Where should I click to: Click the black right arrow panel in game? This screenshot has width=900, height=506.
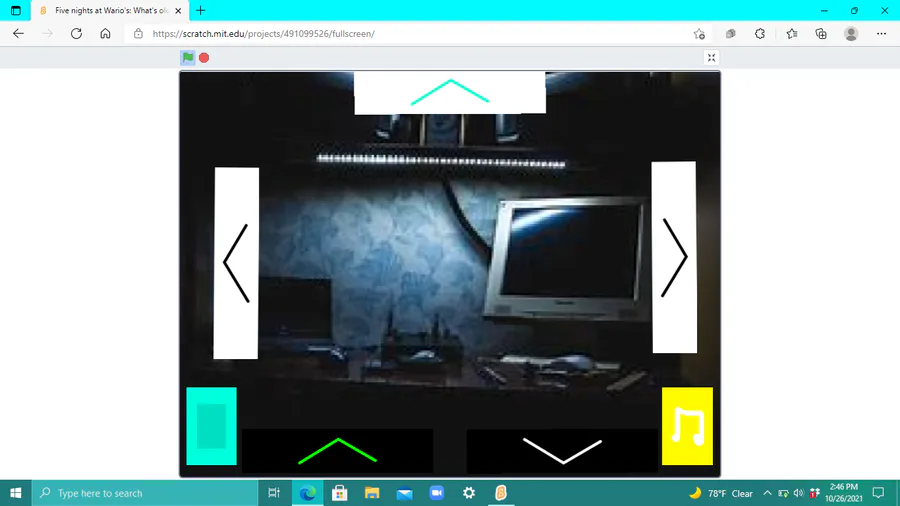coord(674,258)
